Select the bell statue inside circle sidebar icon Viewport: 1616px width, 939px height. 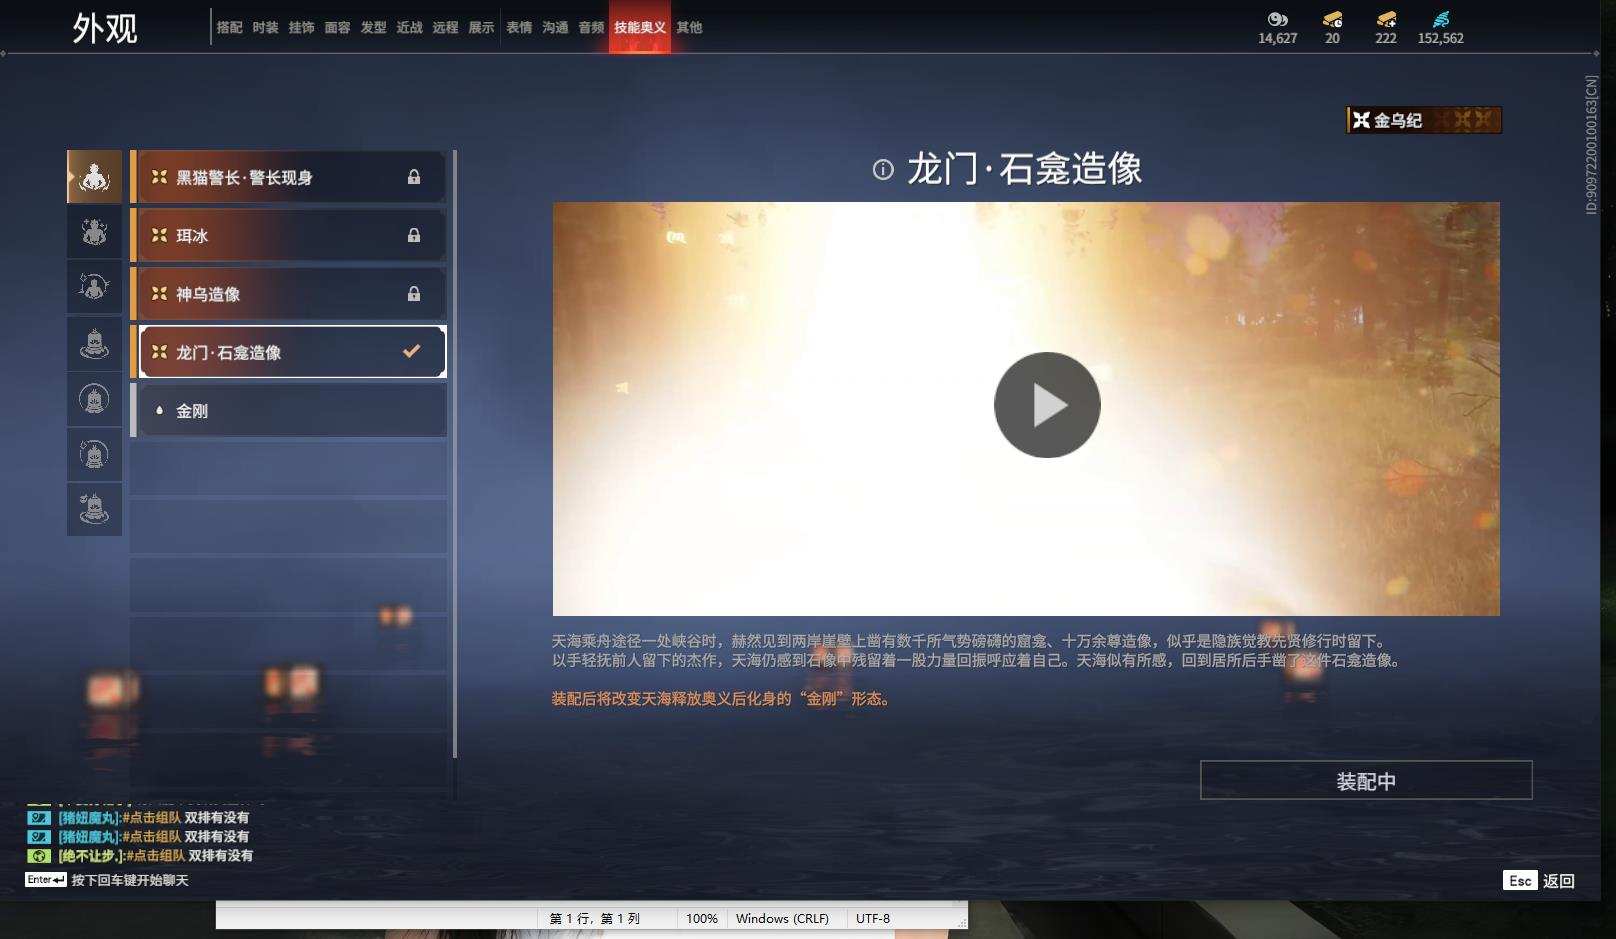pos(94,400)
